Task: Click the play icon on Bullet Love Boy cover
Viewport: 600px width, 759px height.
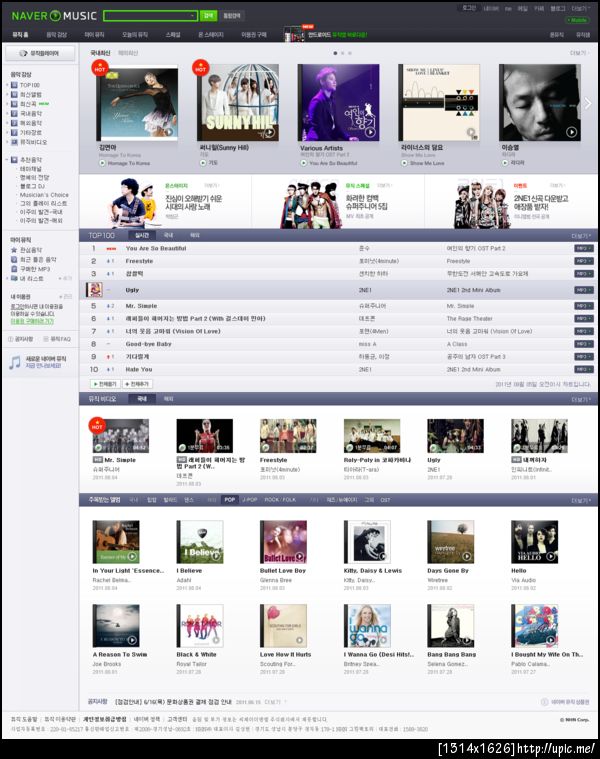Action: [x=300, y=557]
